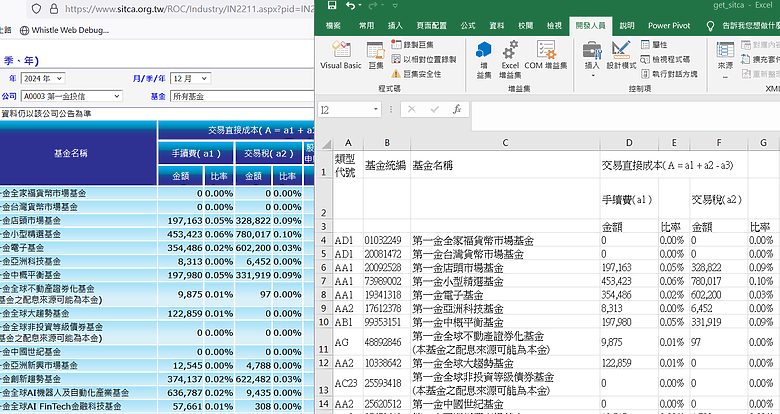Undo the last action in Excel

[x=350, y=5]
